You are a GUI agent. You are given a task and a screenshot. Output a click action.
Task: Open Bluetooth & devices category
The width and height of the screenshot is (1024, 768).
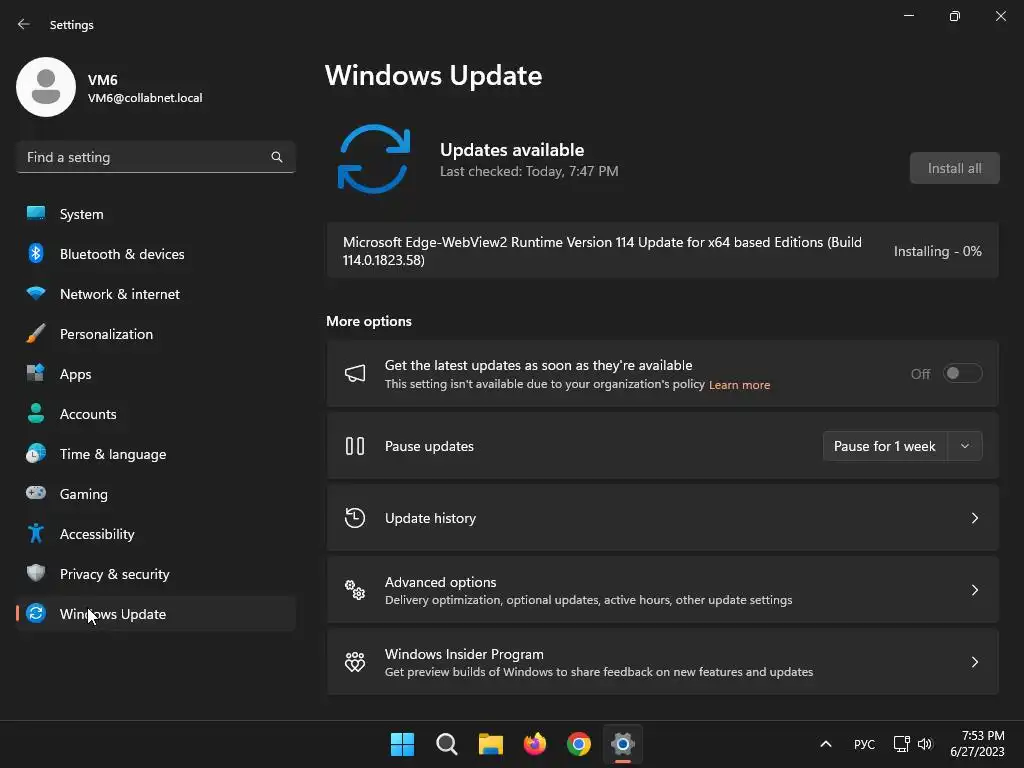pyautogui.click(x=156, y=253)
